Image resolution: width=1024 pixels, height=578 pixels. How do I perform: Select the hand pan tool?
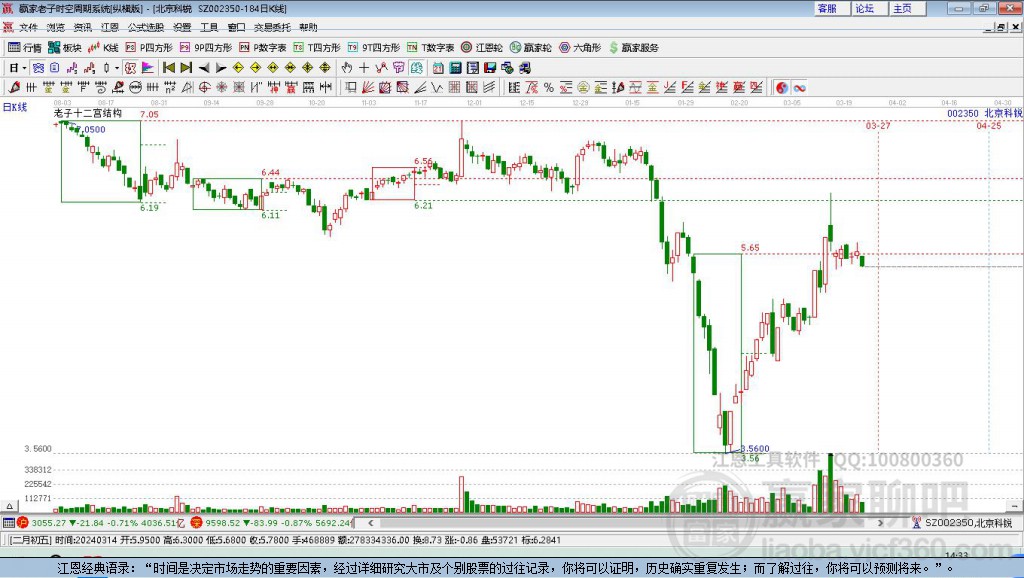[347, 68]
